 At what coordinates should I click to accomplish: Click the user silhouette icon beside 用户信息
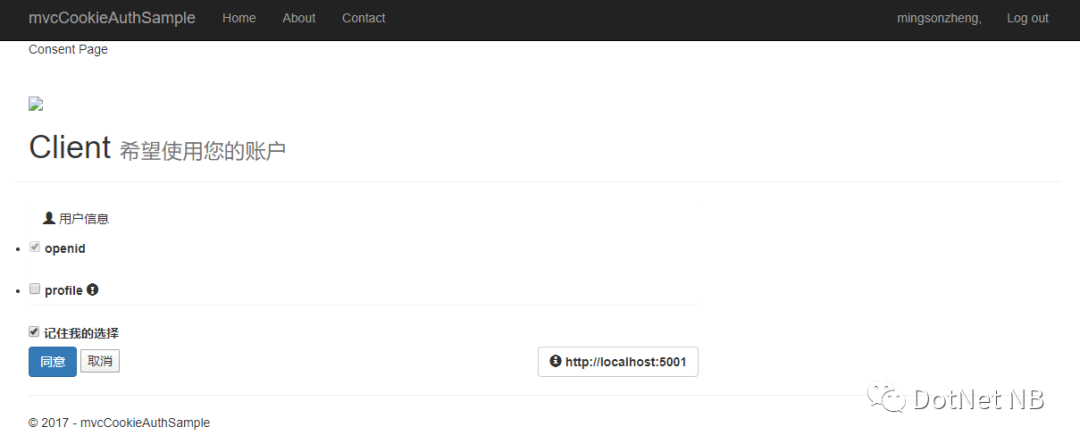point(49,218)
